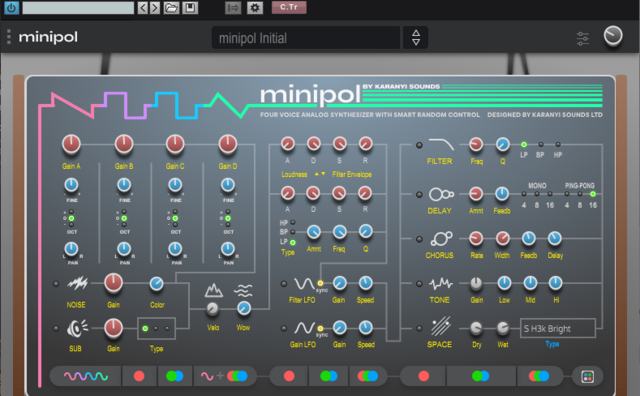
Task: Click the blue Type label under SPACE
Action: point(552,344)
